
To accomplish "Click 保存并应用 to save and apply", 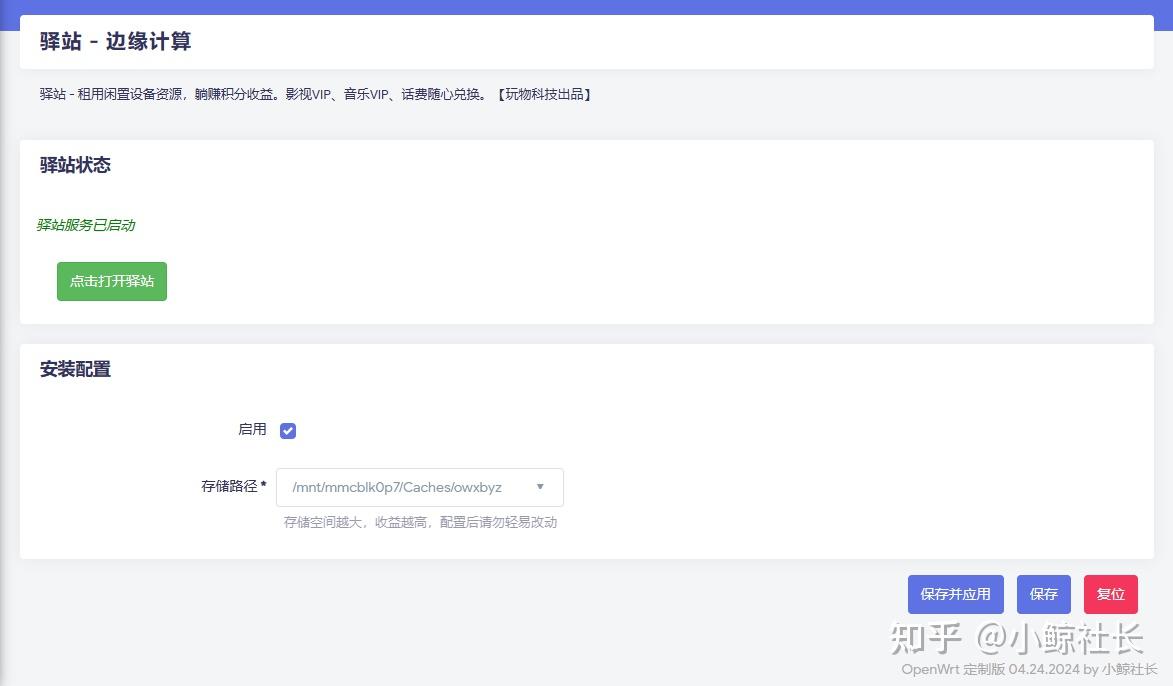I will click(x=955, y=593).
